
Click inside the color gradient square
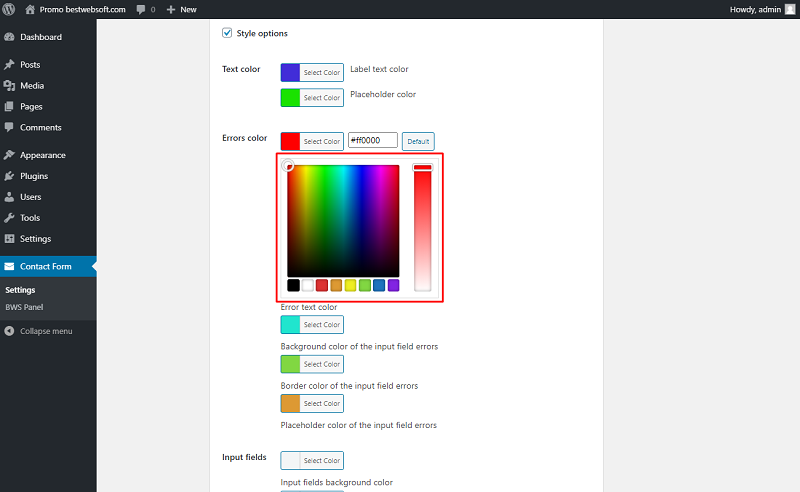pyautogui.click(x=343, y=221)
